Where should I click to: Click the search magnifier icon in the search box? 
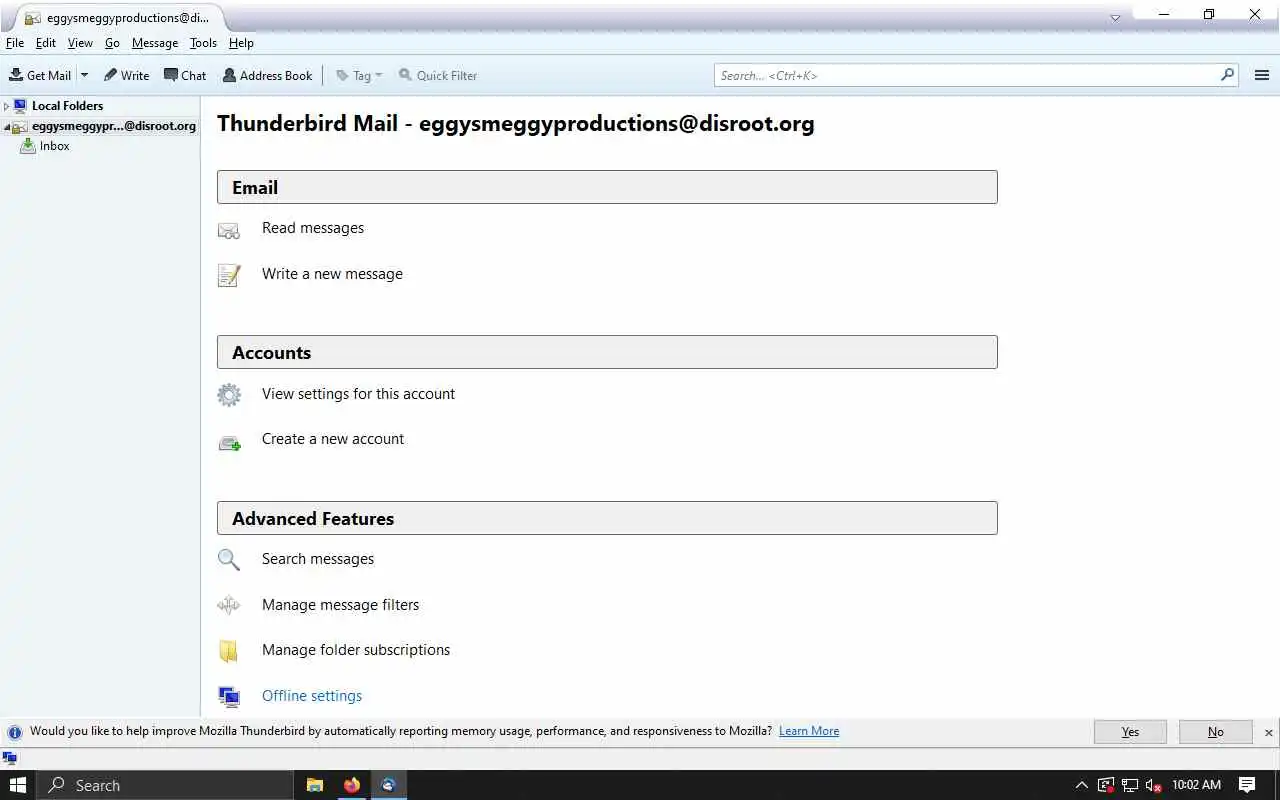[x=1227, y=75]
